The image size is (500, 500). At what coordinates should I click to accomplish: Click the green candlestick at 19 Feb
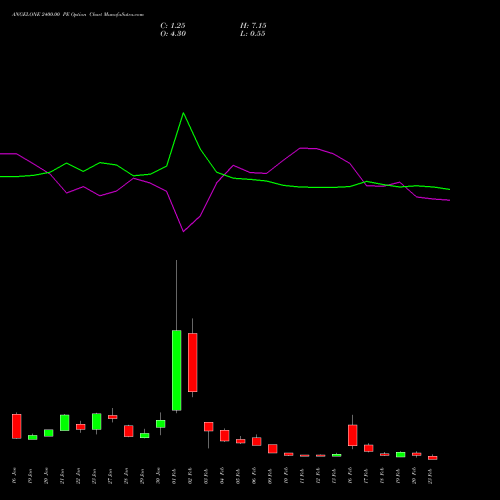[401, 454]
